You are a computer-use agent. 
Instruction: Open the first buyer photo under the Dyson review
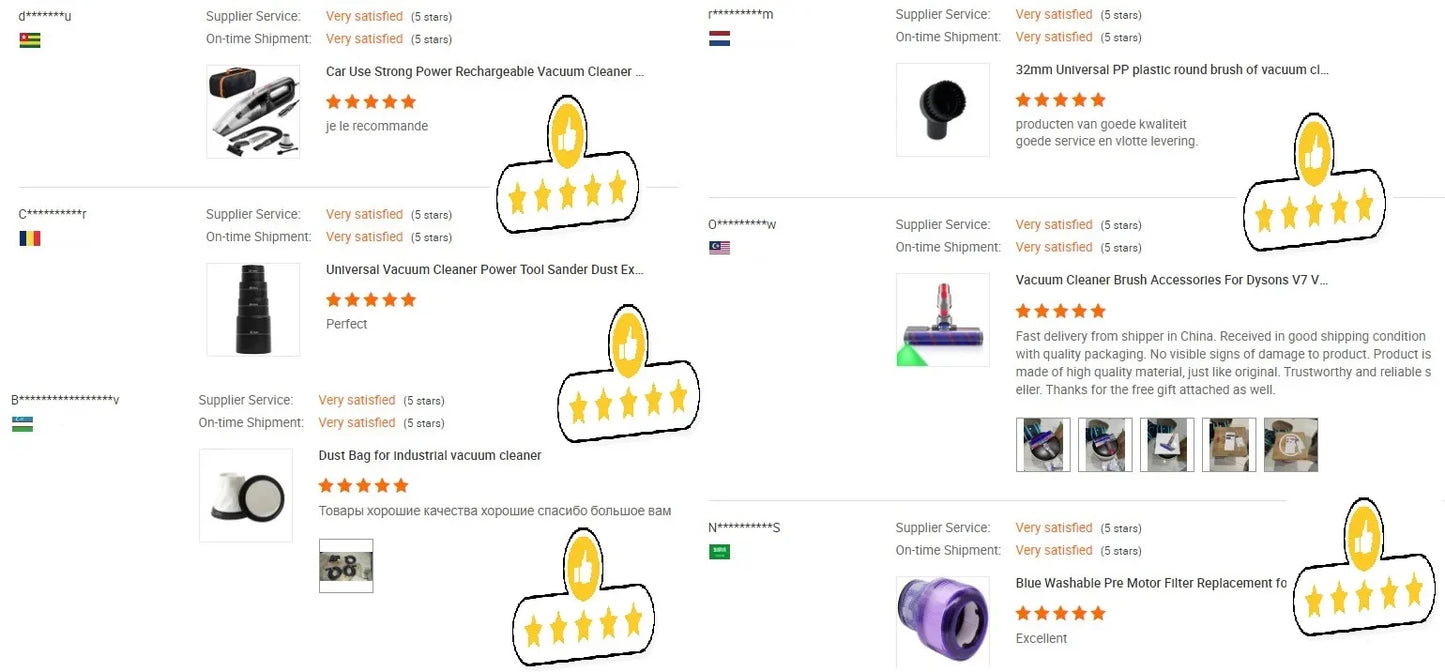pyautogui.click(x=1043, y=444)
